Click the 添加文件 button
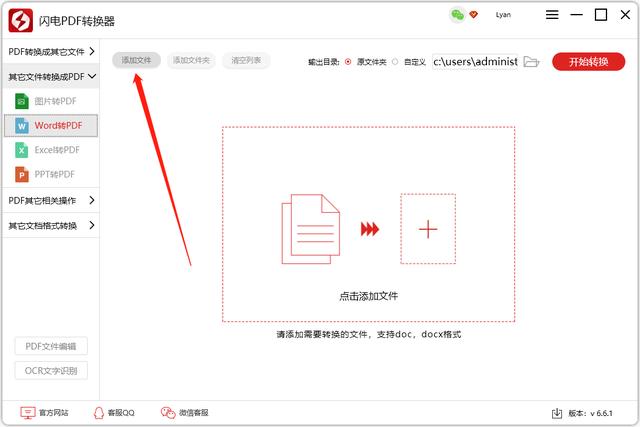 tap(136, 60)
